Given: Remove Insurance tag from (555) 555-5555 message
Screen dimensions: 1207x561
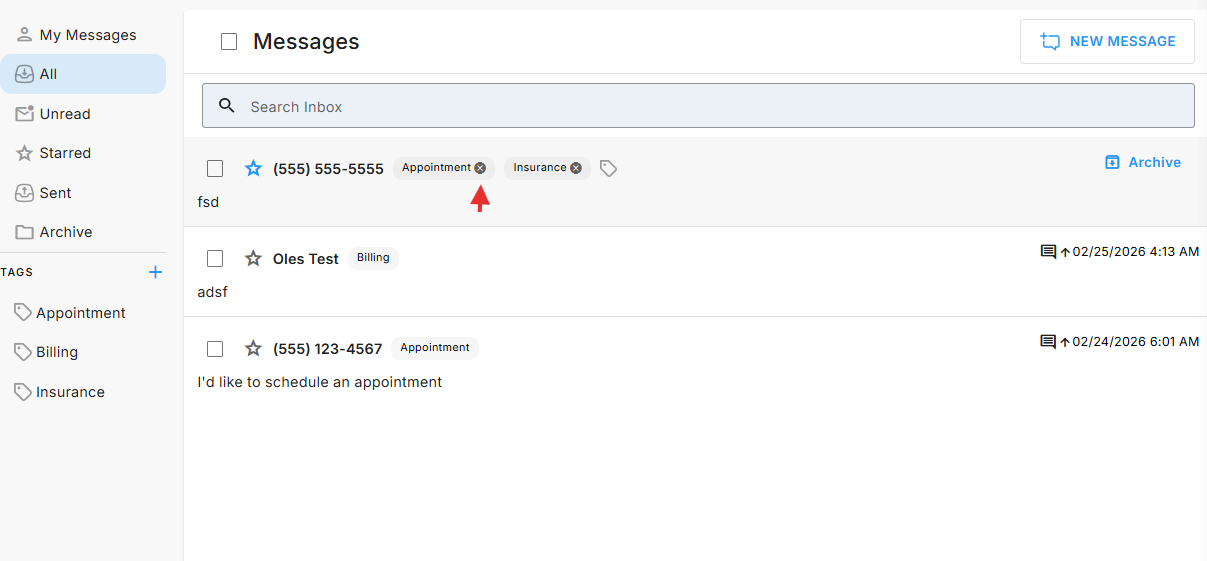Looking at the screenshot, I should 576,168.
